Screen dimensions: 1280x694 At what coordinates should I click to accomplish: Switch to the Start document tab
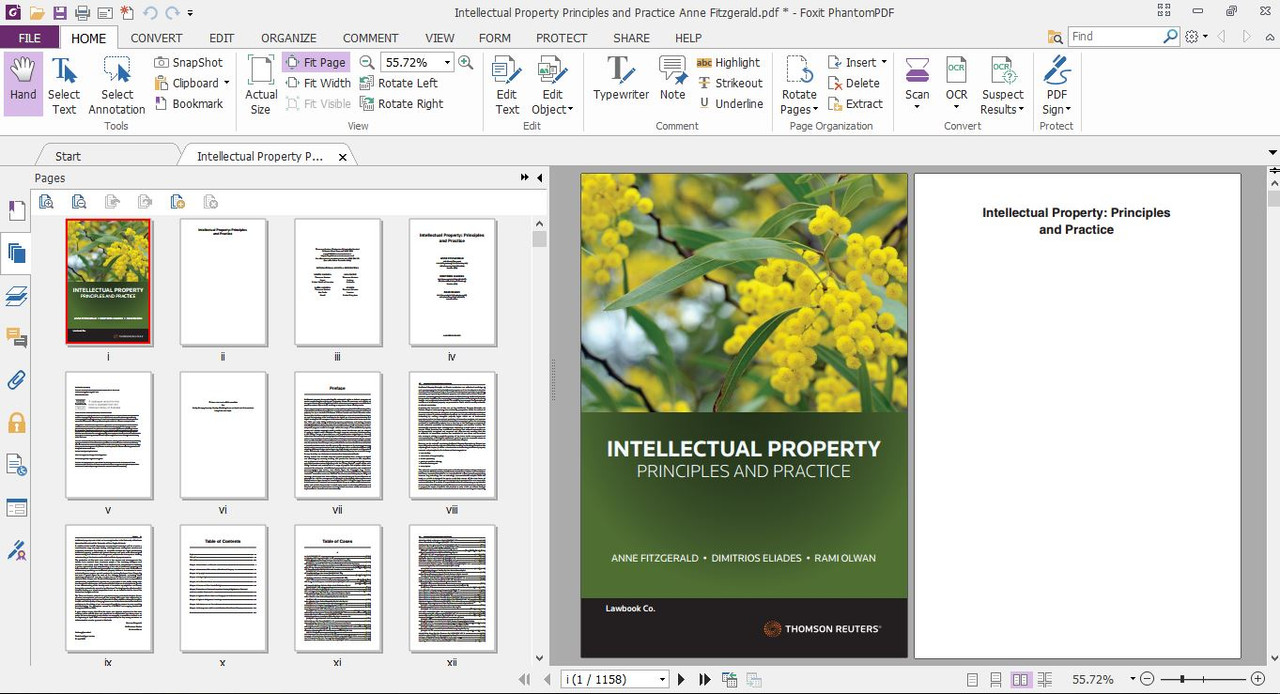[x=68, y=156]
